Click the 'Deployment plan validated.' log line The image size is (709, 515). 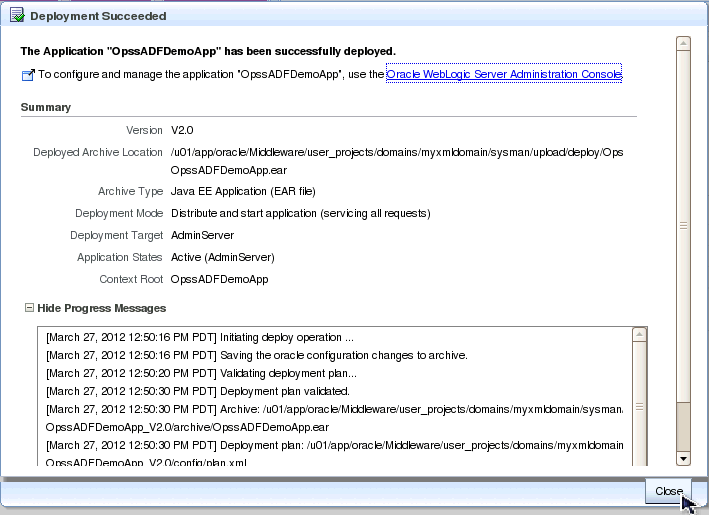point(198,392)
